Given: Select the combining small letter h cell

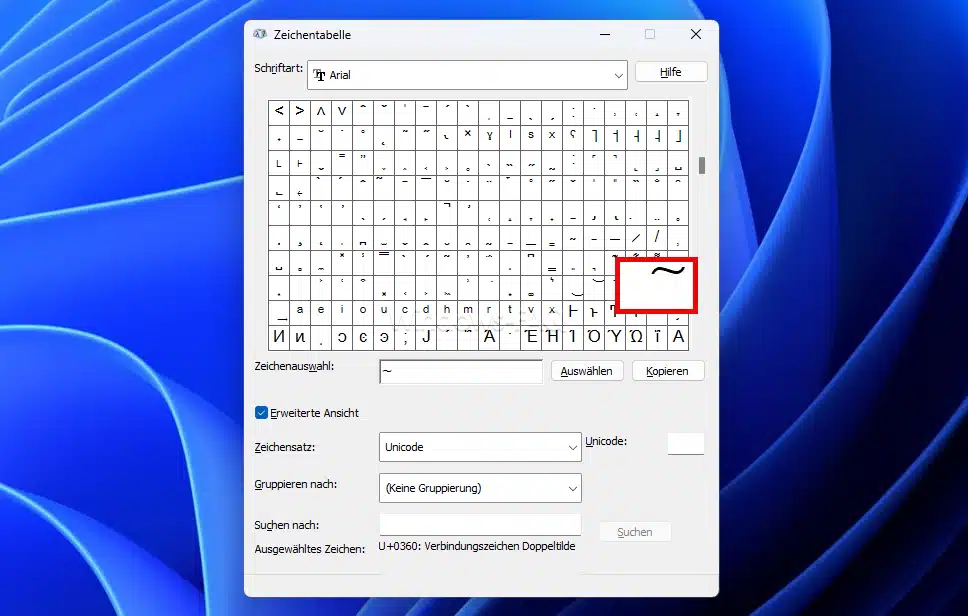Looking at the screenshot, I should coord(447,312).
